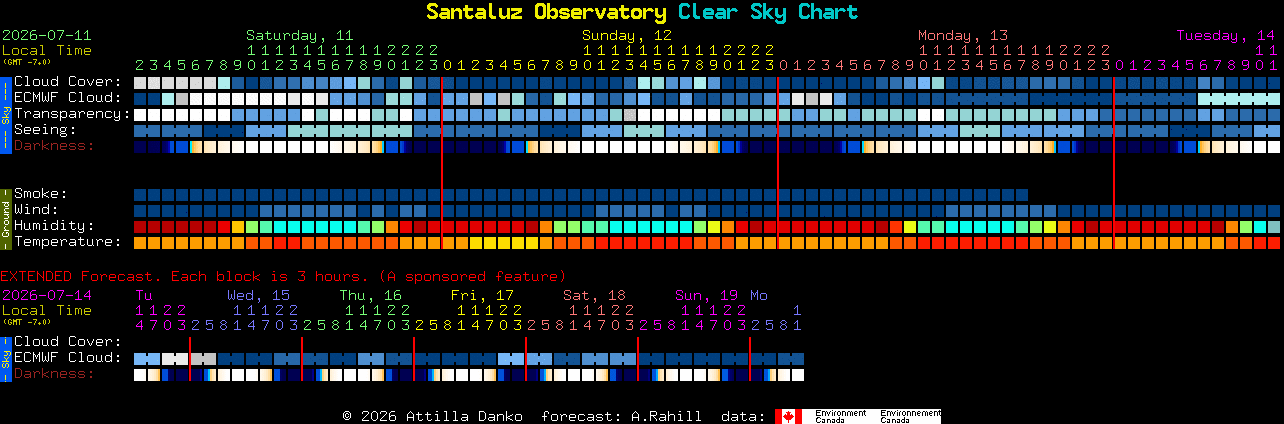Click first block in the Seeing row
Viewport: 1284px width, 424px height.
140,130
